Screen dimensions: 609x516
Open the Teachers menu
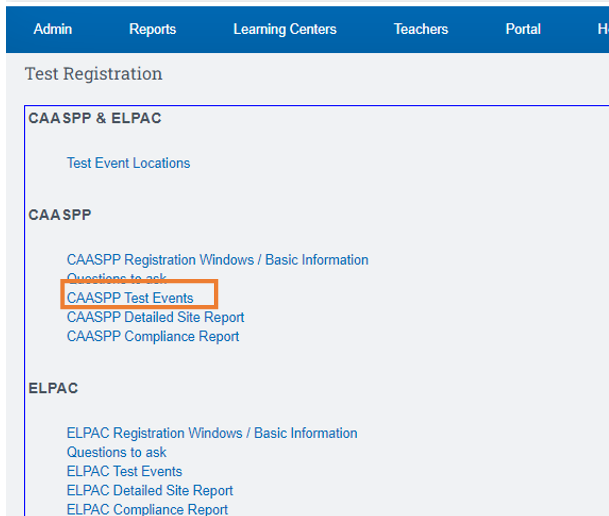pos(421,29)
